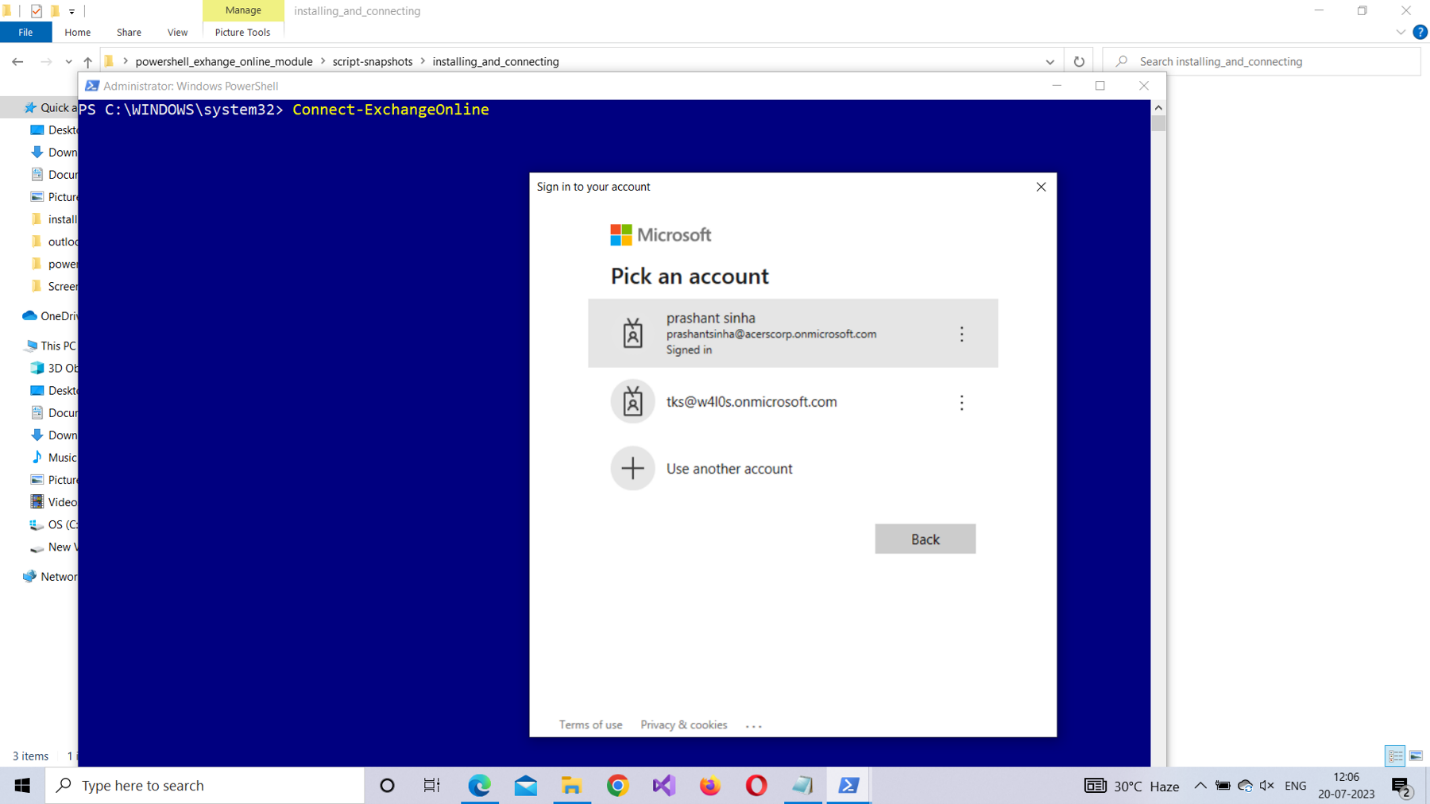Image resolution: width=1430 pixels, height=804 pixels.
Task: Click the muted volume tray icon
Action: tap(1267, 786)
